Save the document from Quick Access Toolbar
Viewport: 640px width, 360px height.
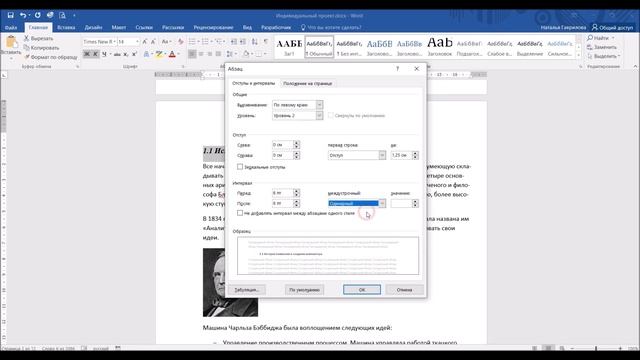[11, 15]
